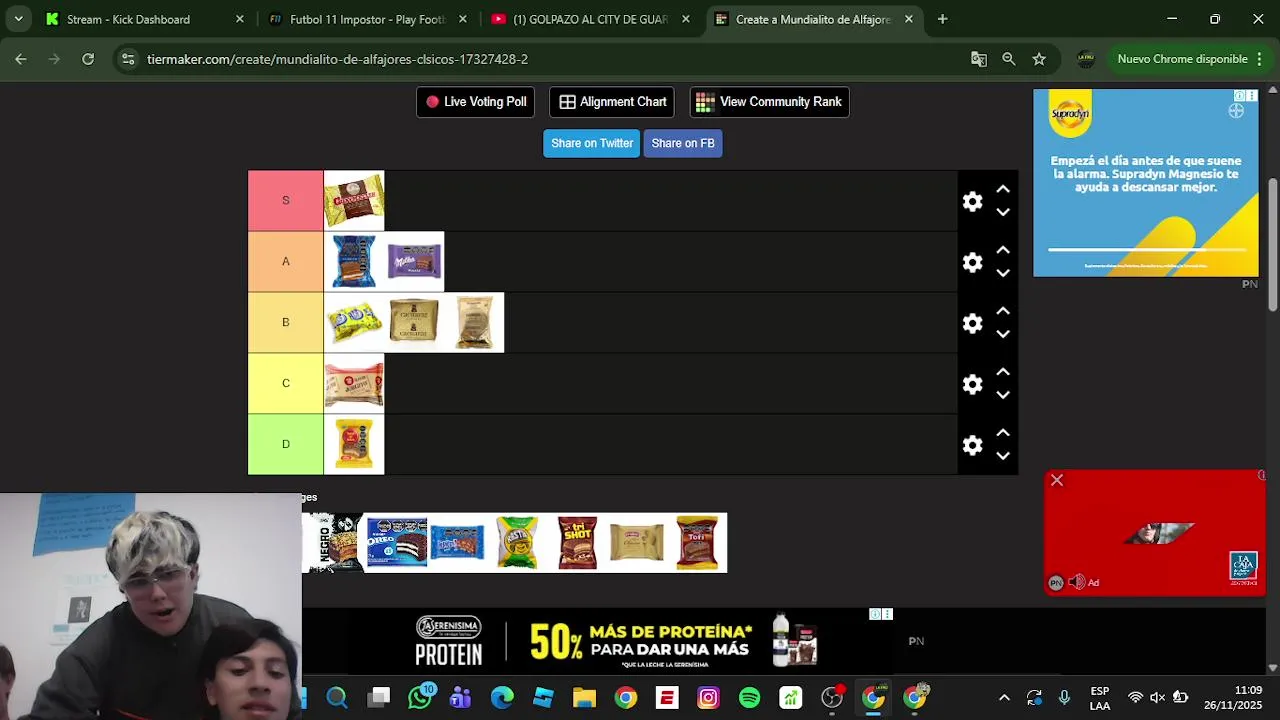Open the Alignment Chart view
The height and width of the screenshot is (720, 1280).
pyautogui.click(x=612, y=102)
